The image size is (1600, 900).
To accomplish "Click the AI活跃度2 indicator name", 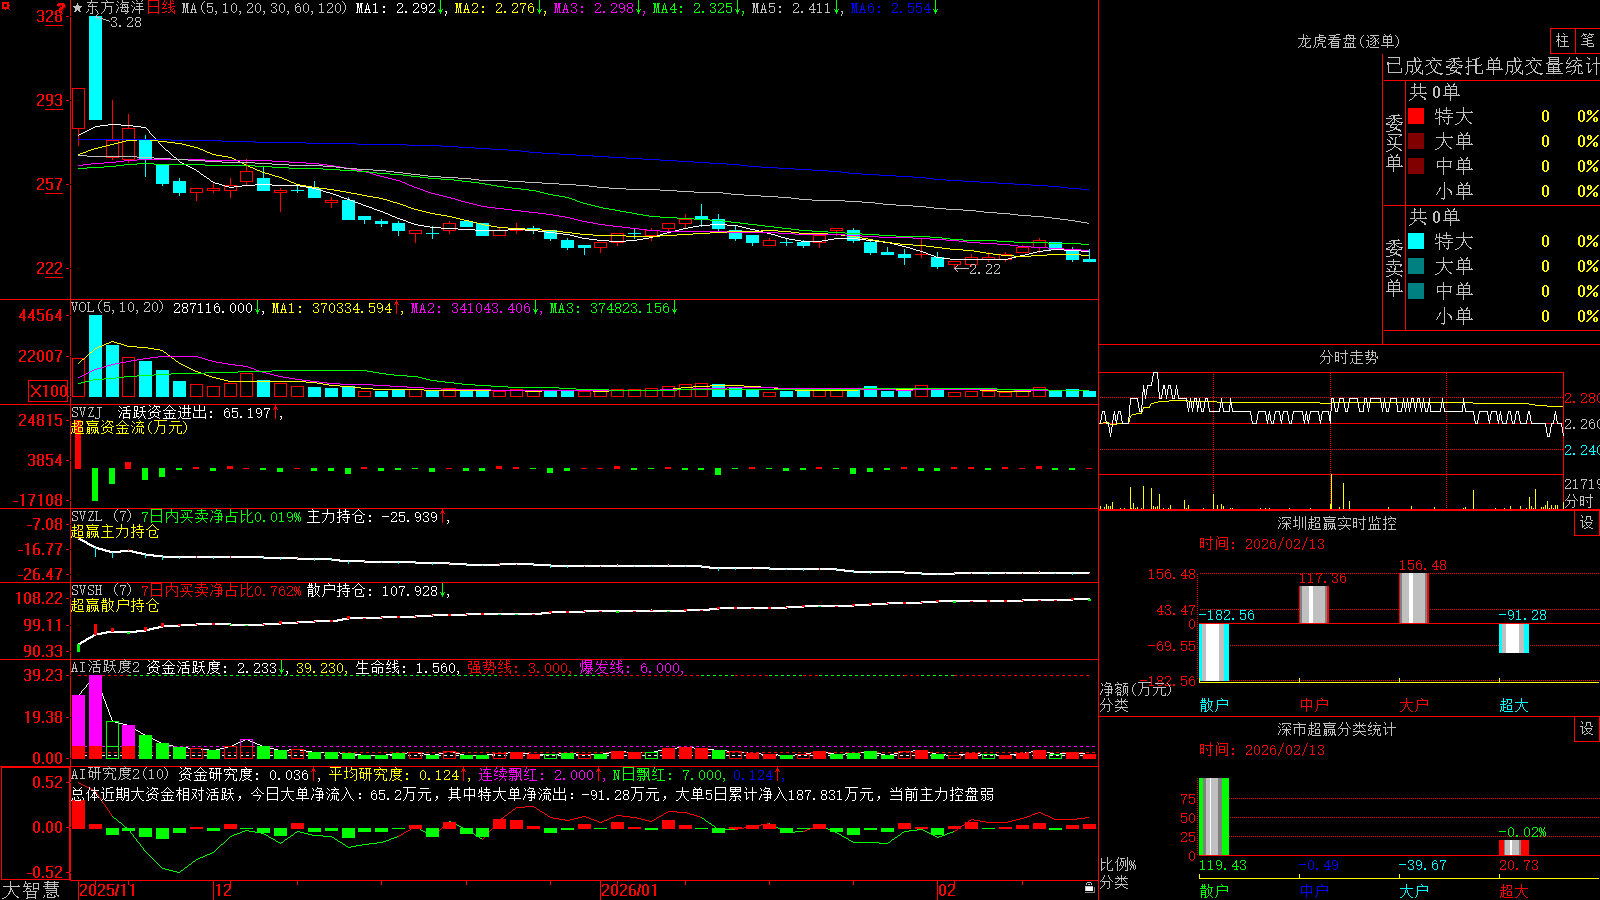I will click(106, 668).
